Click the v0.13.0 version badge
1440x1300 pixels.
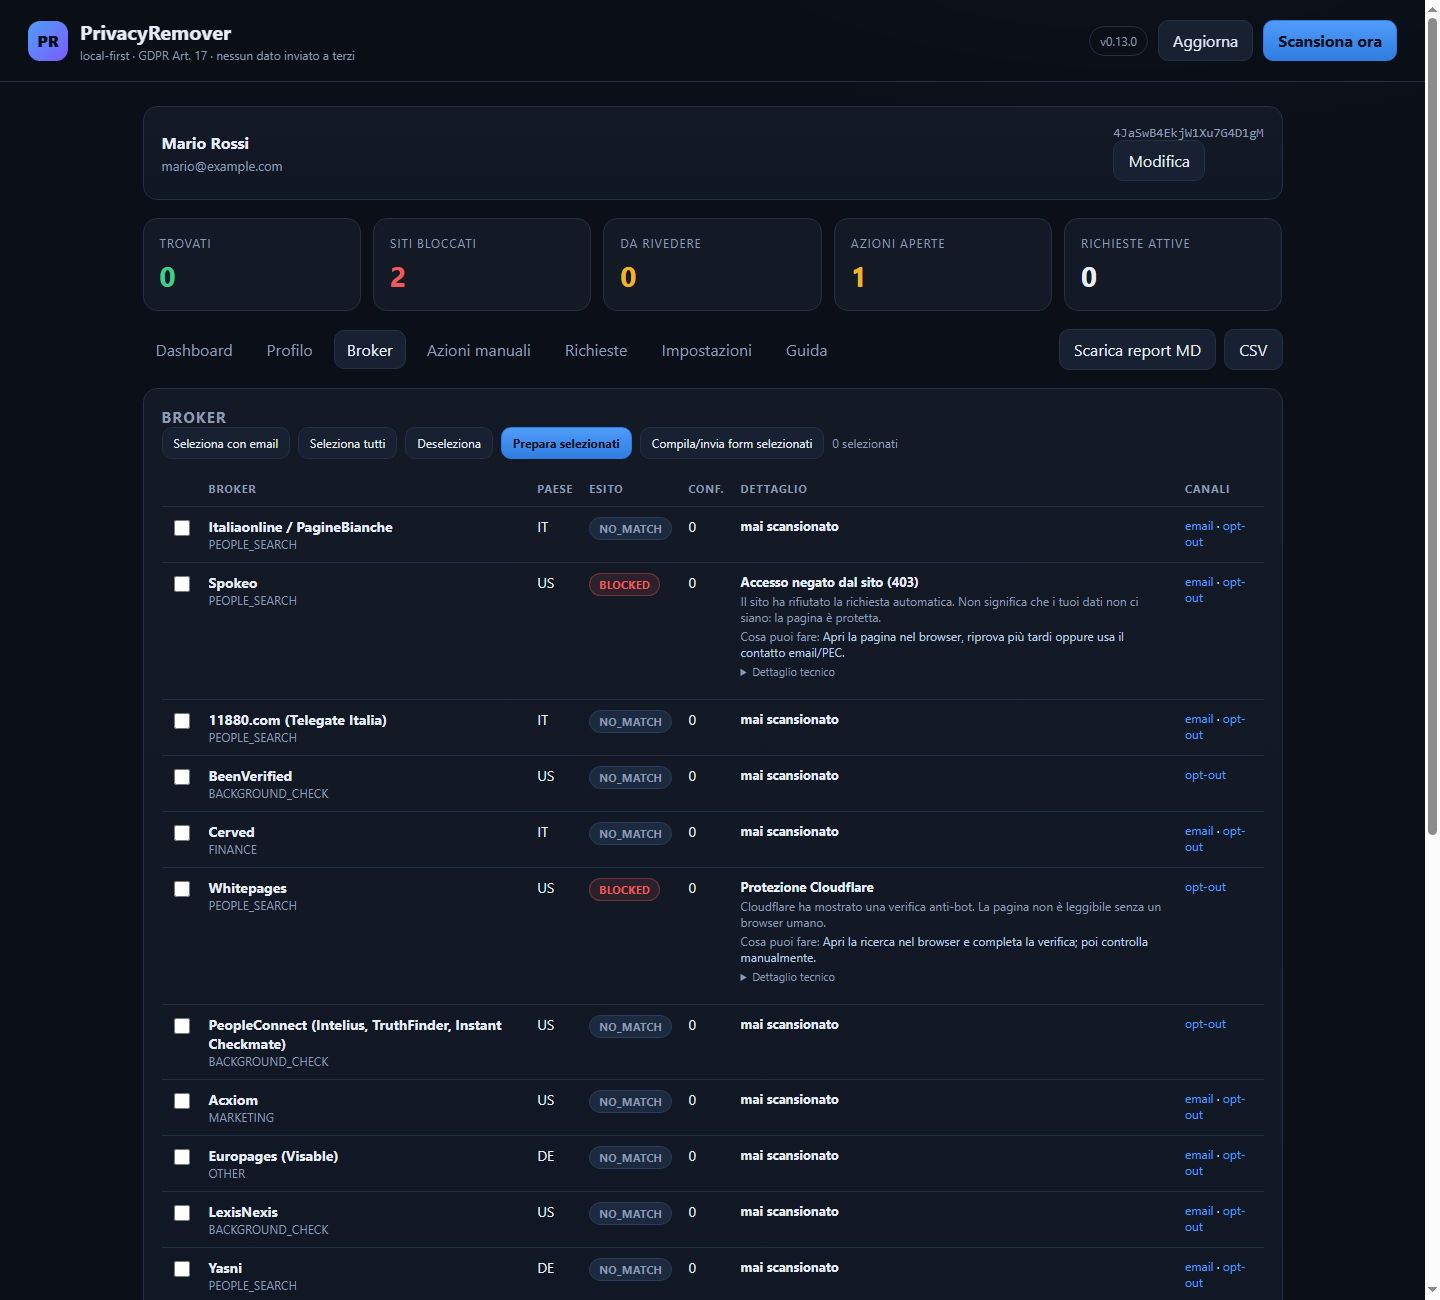point(1118,41)
